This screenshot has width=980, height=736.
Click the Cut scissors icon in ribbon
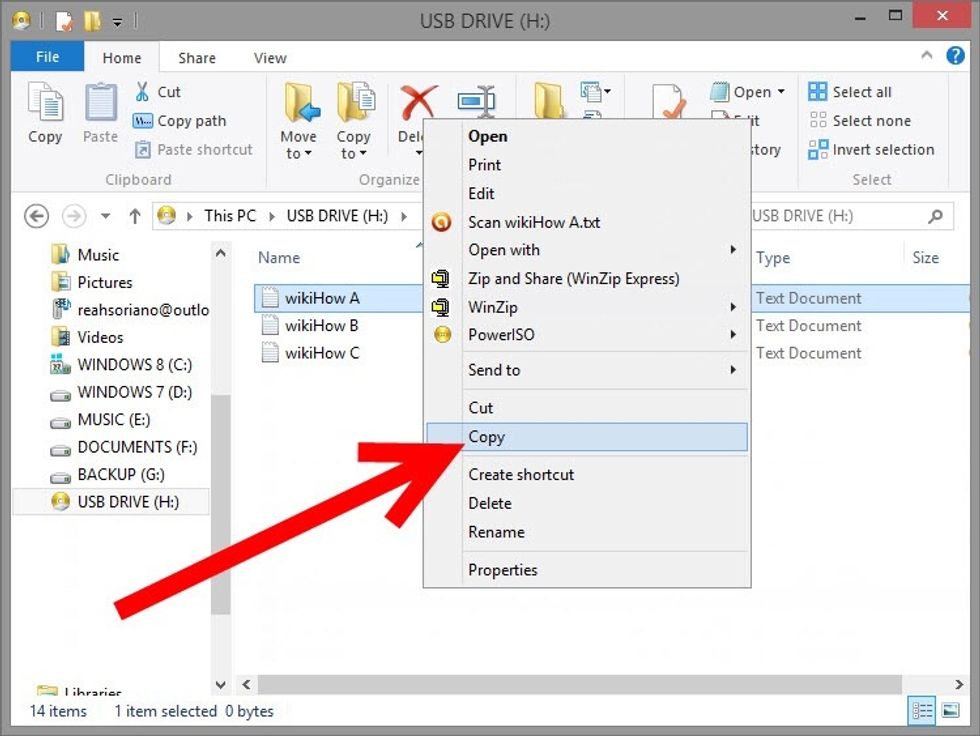click(x=143, y=92)
